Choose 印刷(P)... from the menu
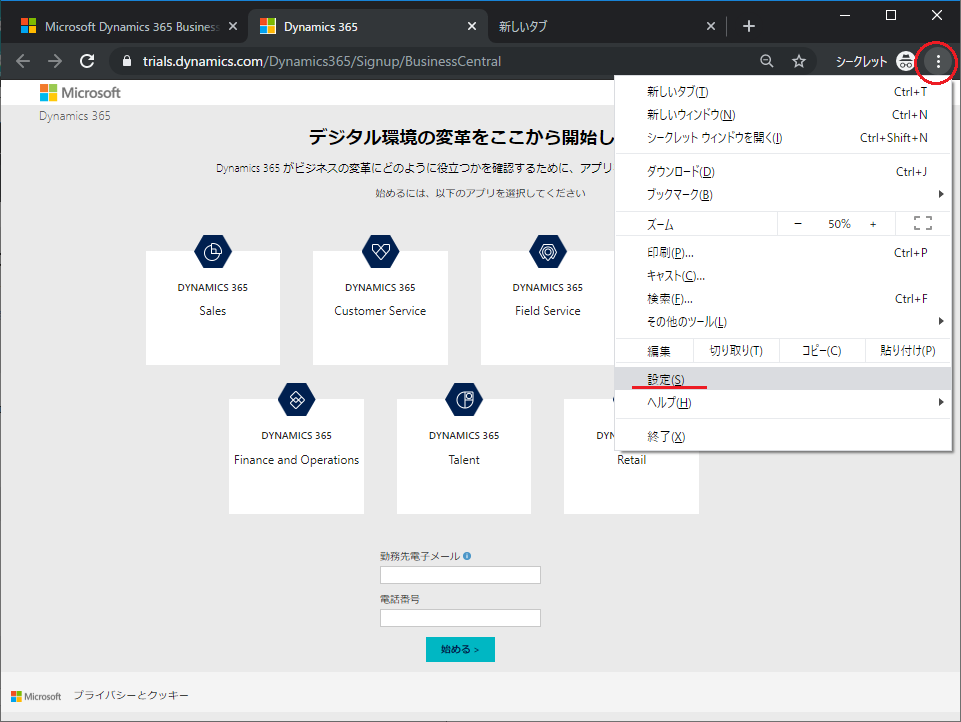Screen dimensions: 961x722 [783, 253]
